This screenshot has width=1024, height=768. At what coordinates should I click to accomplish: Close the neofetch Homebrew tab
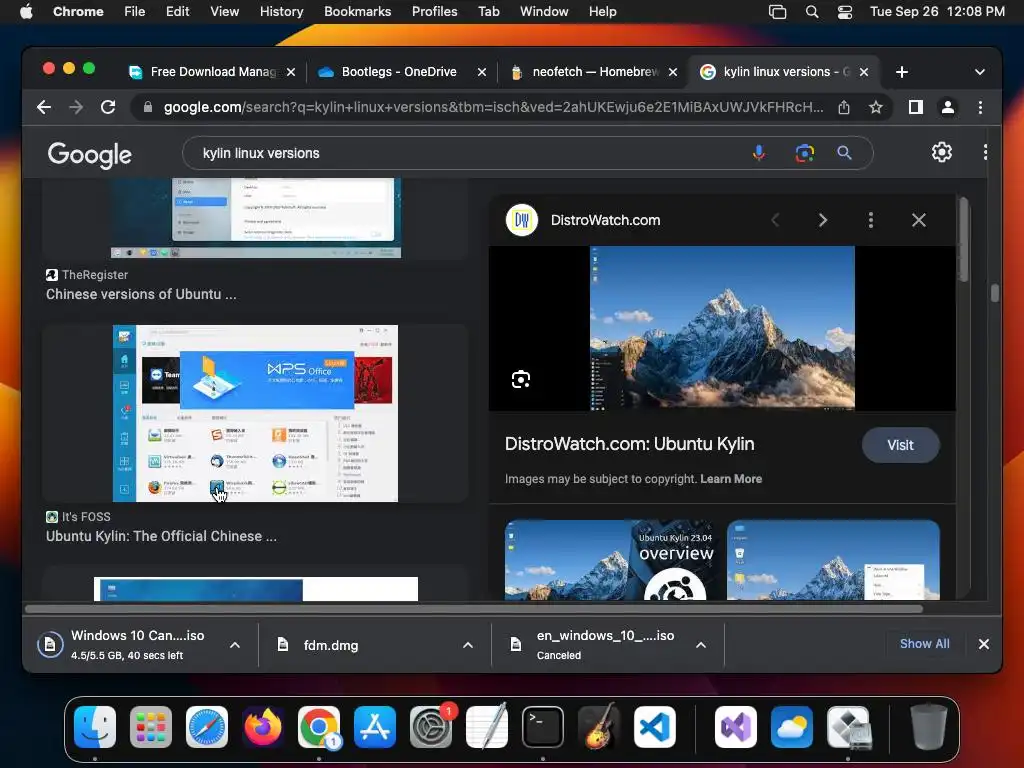point(673,72)
